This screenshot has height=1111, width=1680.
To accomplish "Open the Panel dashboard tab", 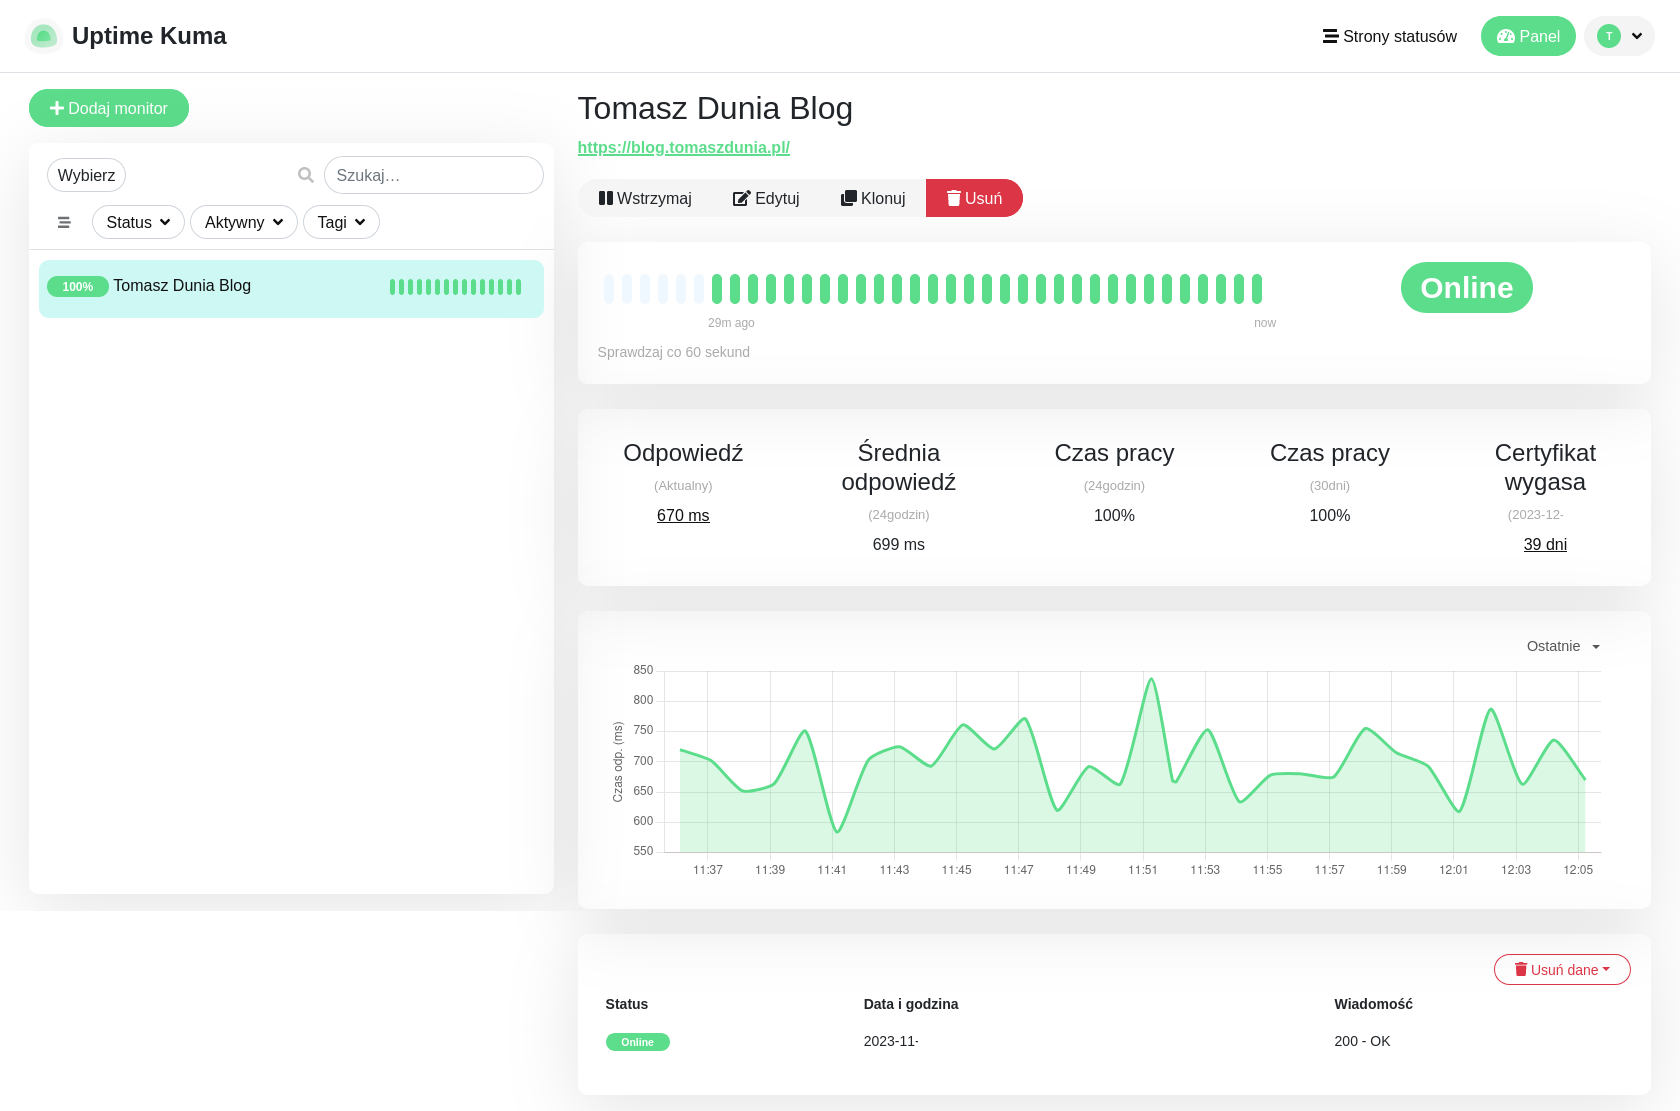I will pyautogui.click(x=1528, y=36).
